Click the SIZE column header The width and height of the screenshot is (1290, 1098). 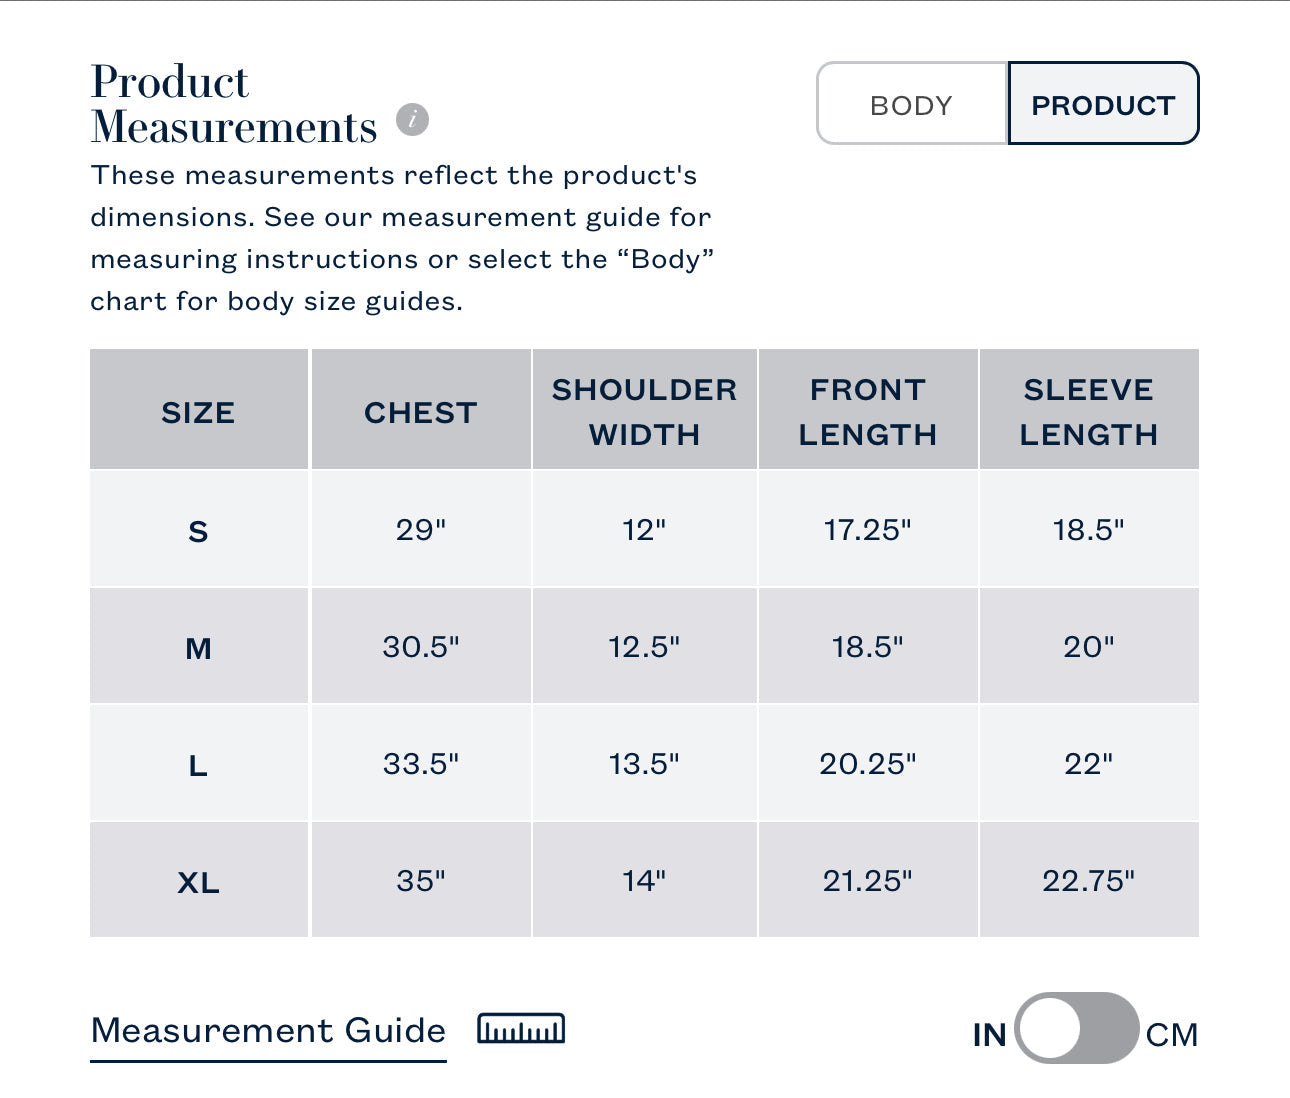pyautogui.click(x=198, y=412)
